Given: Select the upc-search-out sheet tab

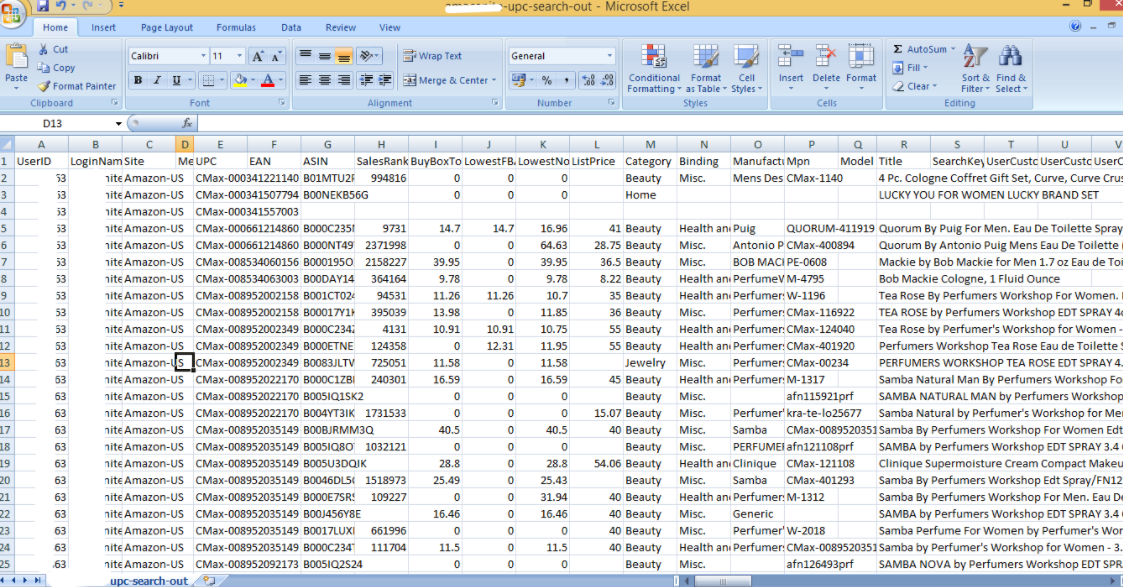Looking at the screenshot, I should [x=149, y=581].
